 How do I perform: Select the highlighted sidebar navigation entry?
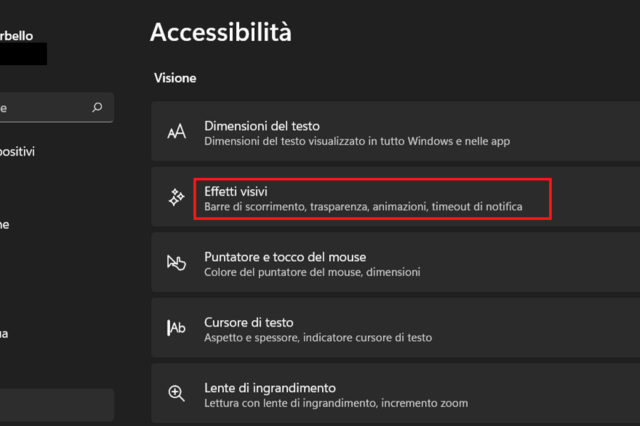pos(55,405)
